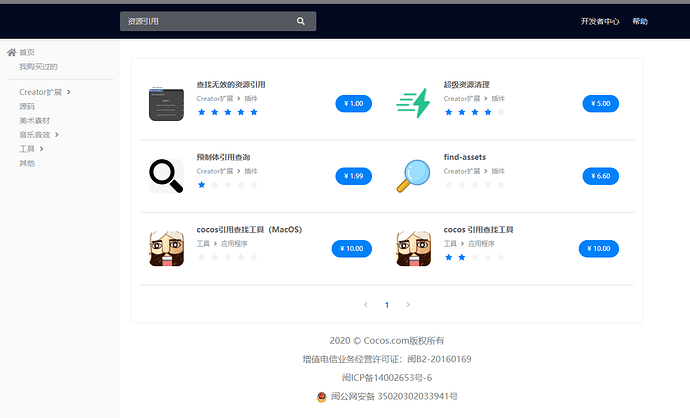
Task: Open the 查找无效的资源引用 title
Action: pyautogui.click(x=231, y=84)
